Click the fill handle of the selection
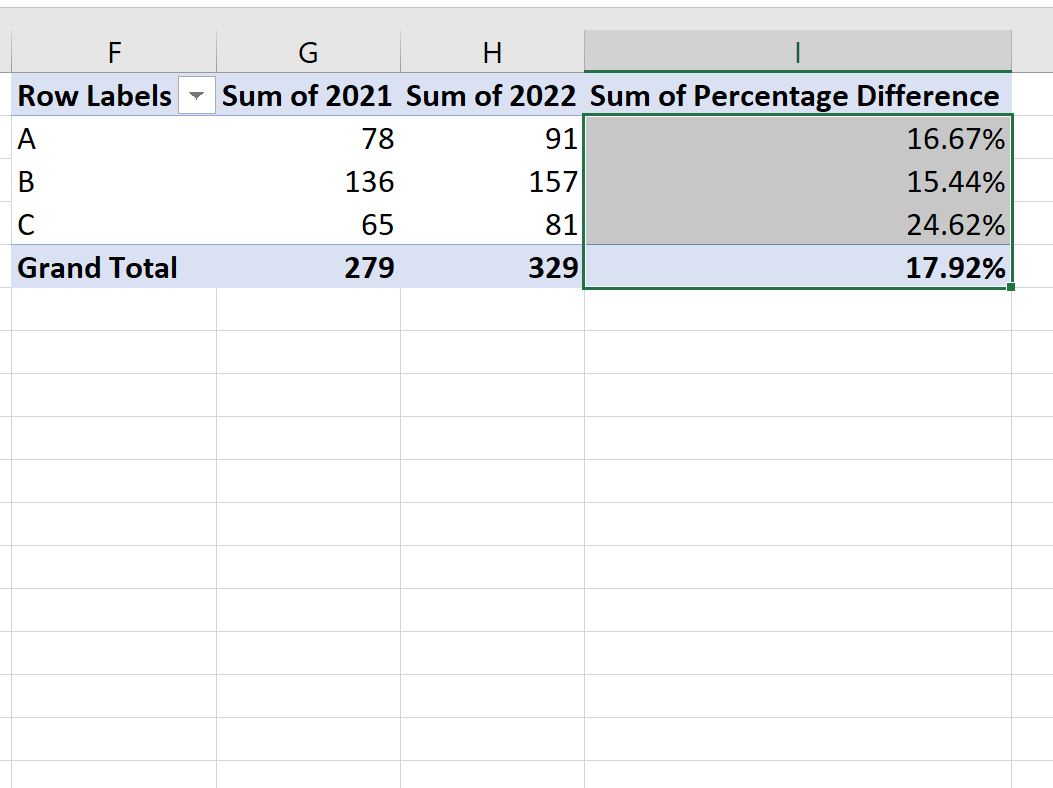 point(1009,288)
